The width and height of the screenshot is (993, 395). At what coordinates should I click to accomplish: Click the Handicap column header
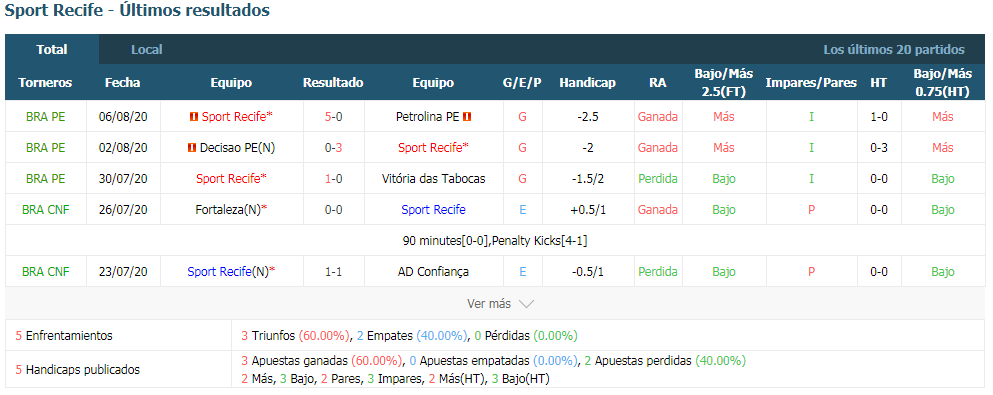(x=587, y=82)
